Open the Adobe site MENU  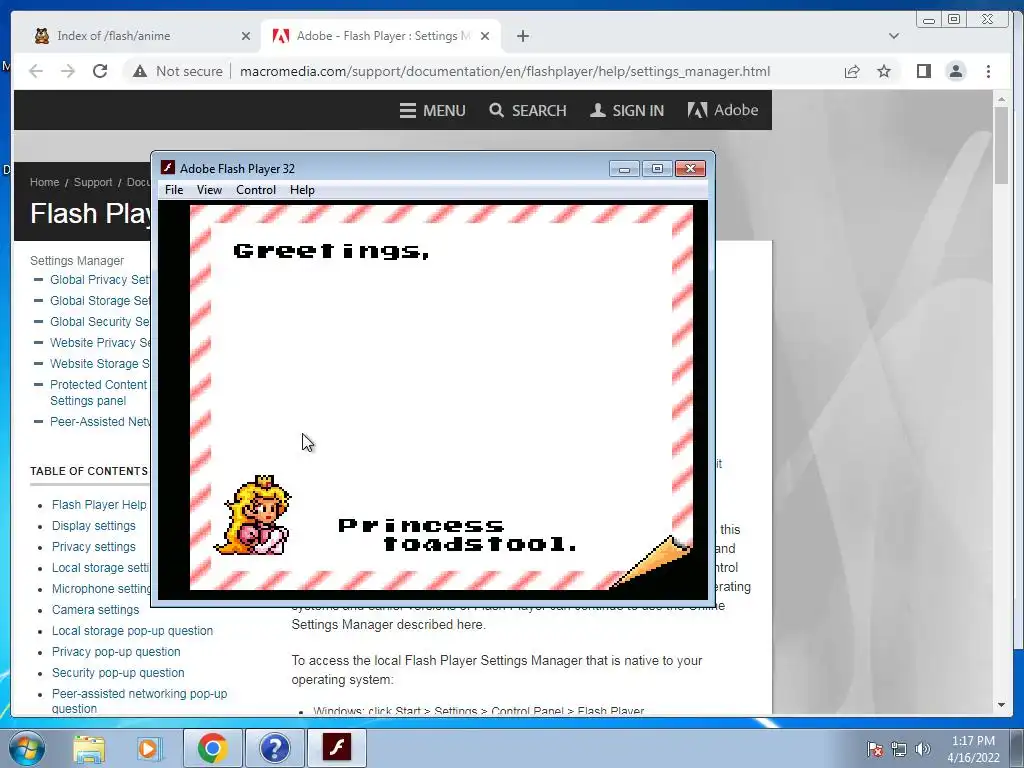[432, 110]
